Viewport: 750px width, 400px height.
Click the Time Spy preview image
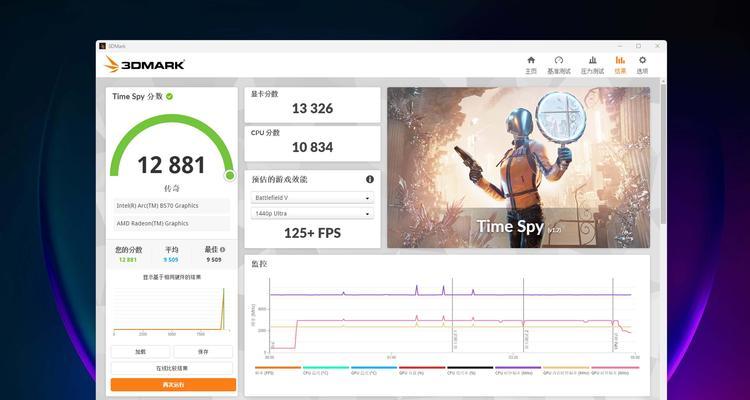(x=518, y=167)
